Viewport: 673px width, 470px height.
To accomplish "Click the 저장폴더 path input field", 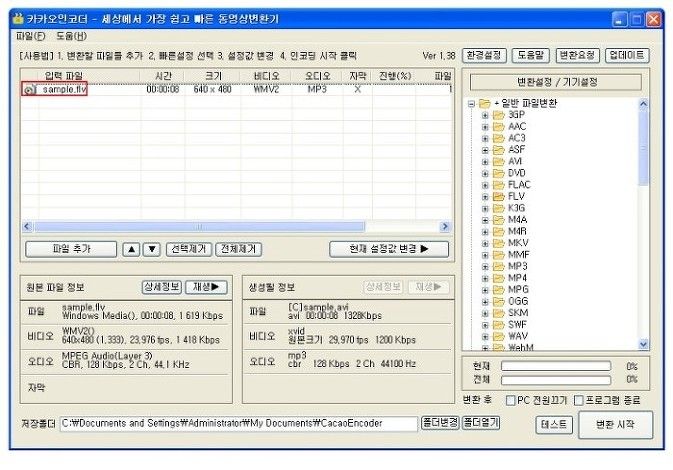I will 239,424.
